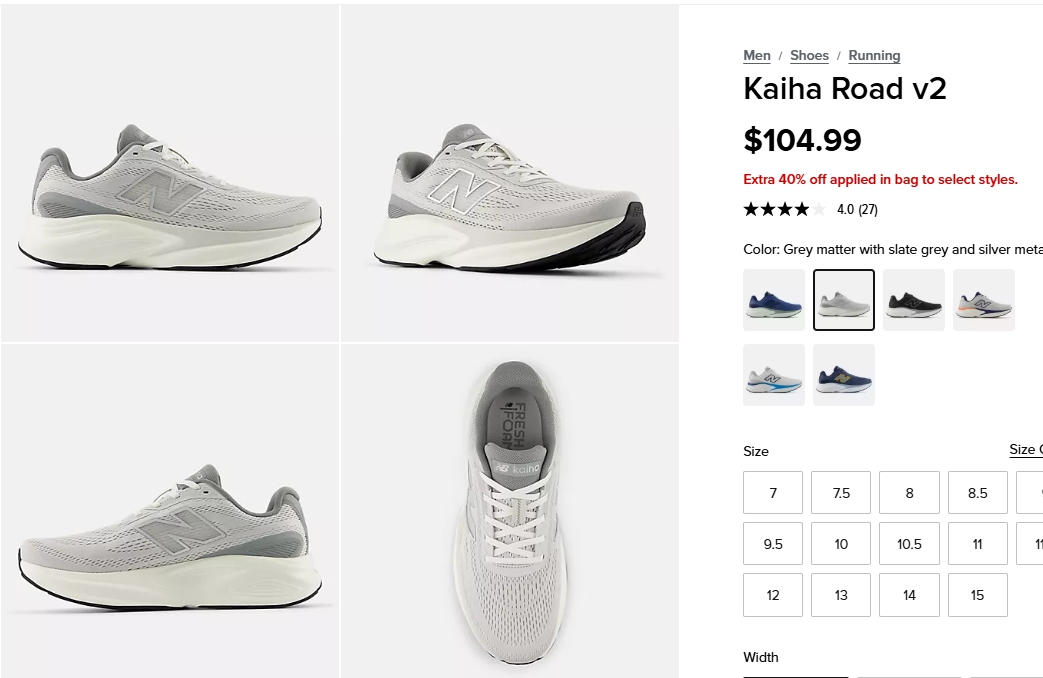
Task: Go to the Shoes breadcrumb link
Action: coord(810,56)
